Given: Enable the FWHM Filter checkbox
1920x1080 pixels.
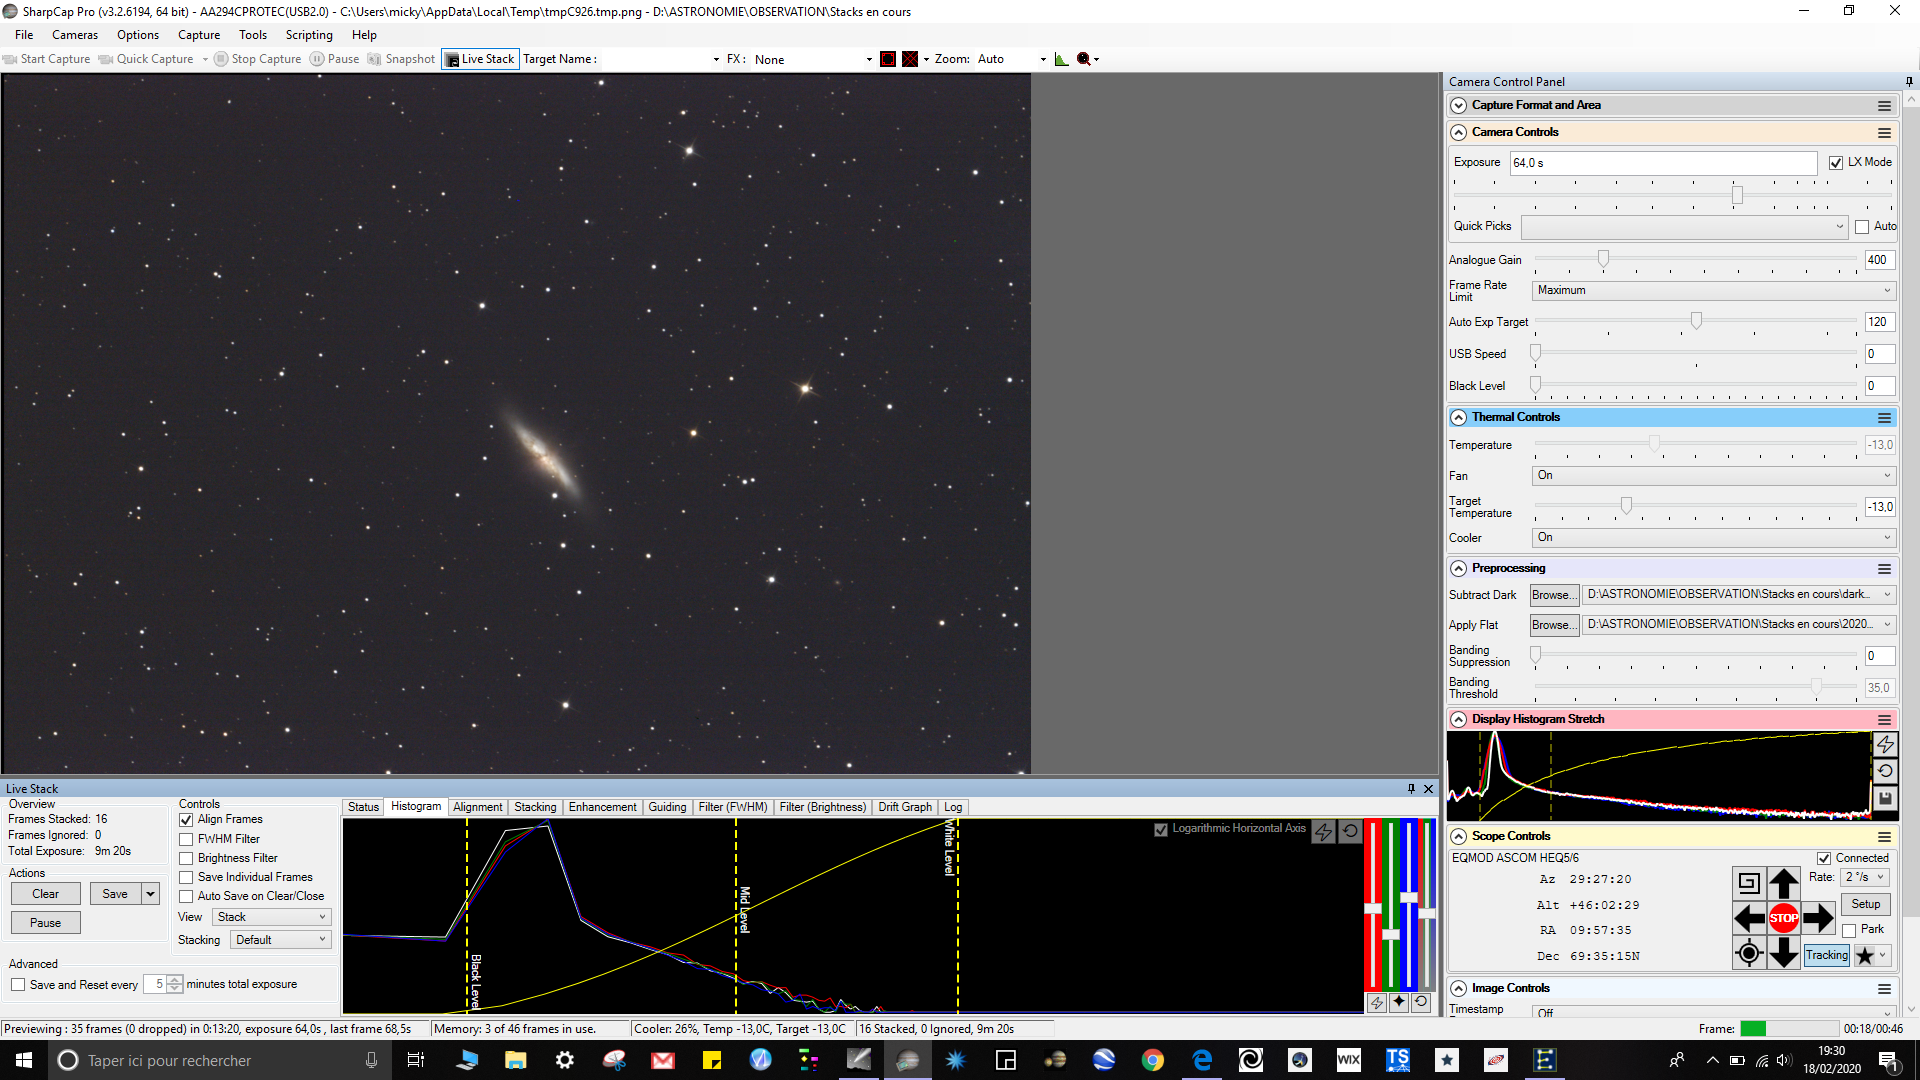Looking at the screenshot, I should point(186,839).
